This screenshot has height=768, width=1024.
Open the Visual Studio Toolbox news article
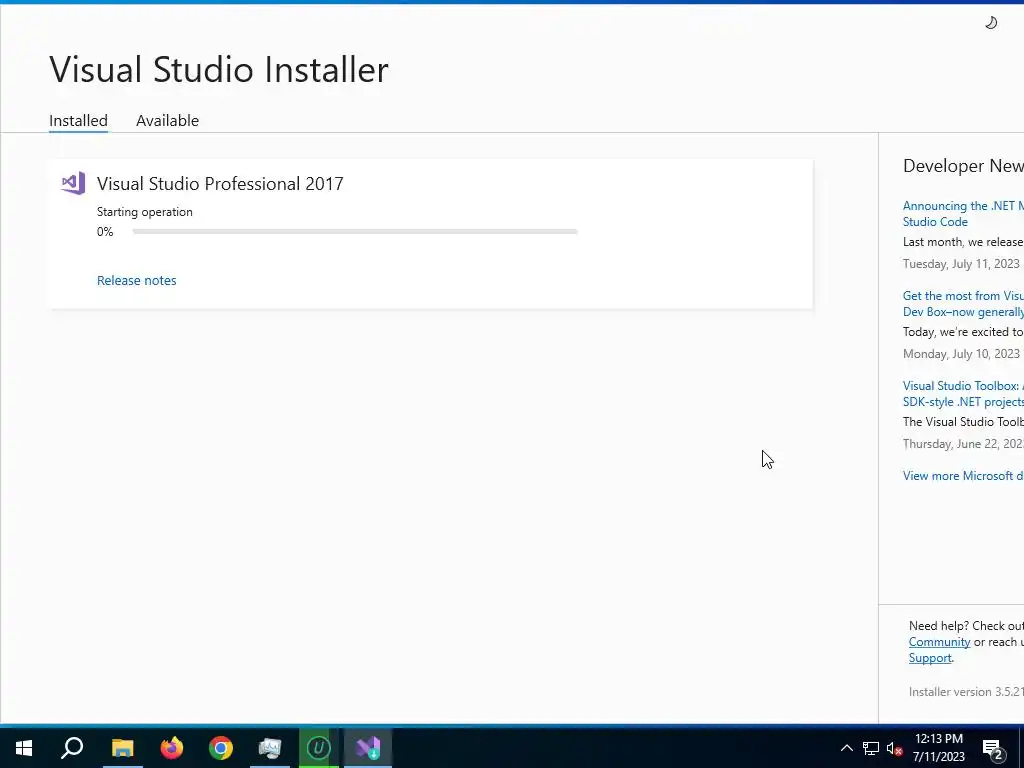coord(963,394)
